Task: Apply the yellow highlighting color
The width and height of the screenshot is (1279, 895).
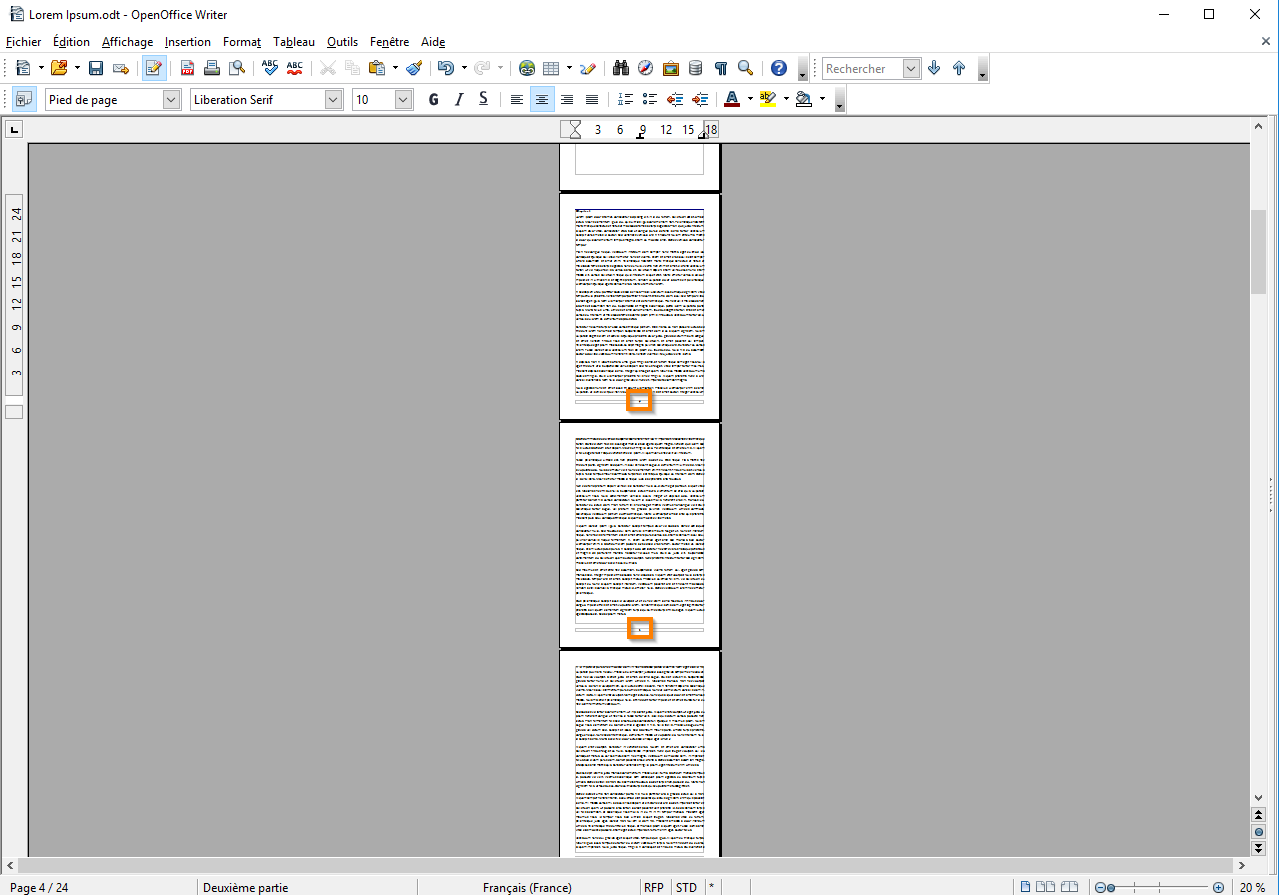Action: click(768, 99)
